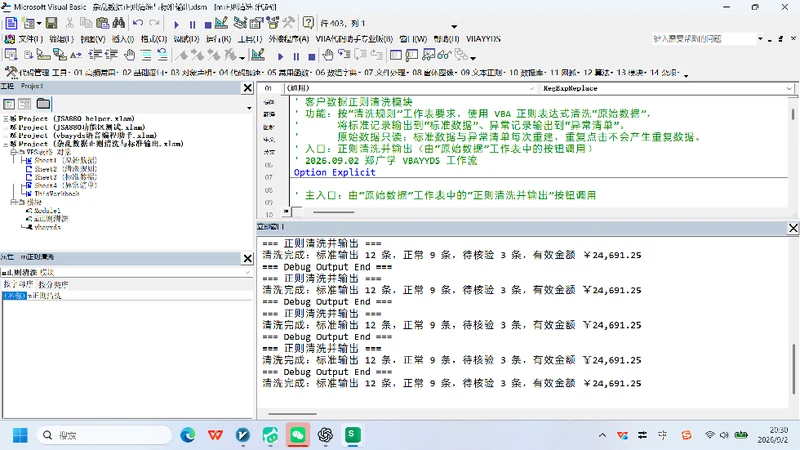Toggle Design Mode in the top toolbar
Image resolution: width=800 pixels, height=450 pixels.
tap(221, 23)
